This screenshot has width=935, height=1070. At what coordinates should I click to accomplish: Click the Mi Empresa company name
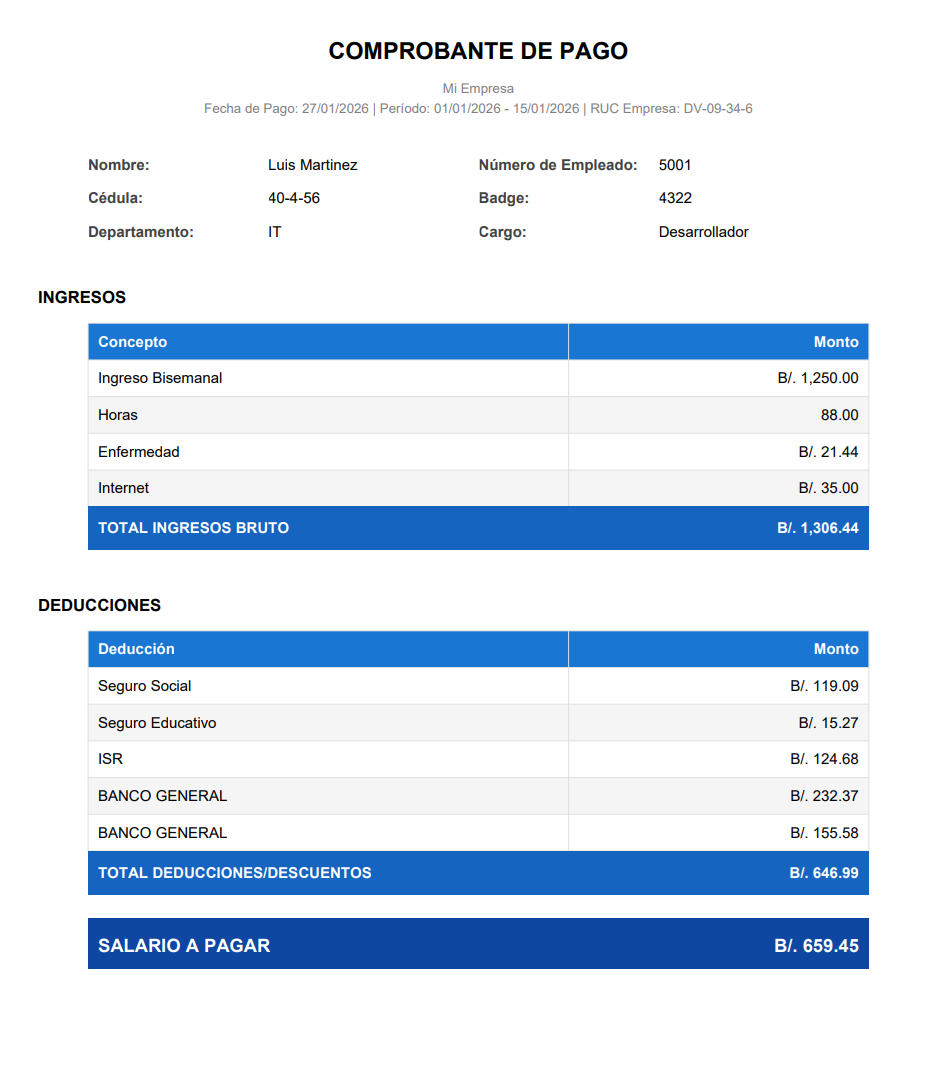(478, 88)
